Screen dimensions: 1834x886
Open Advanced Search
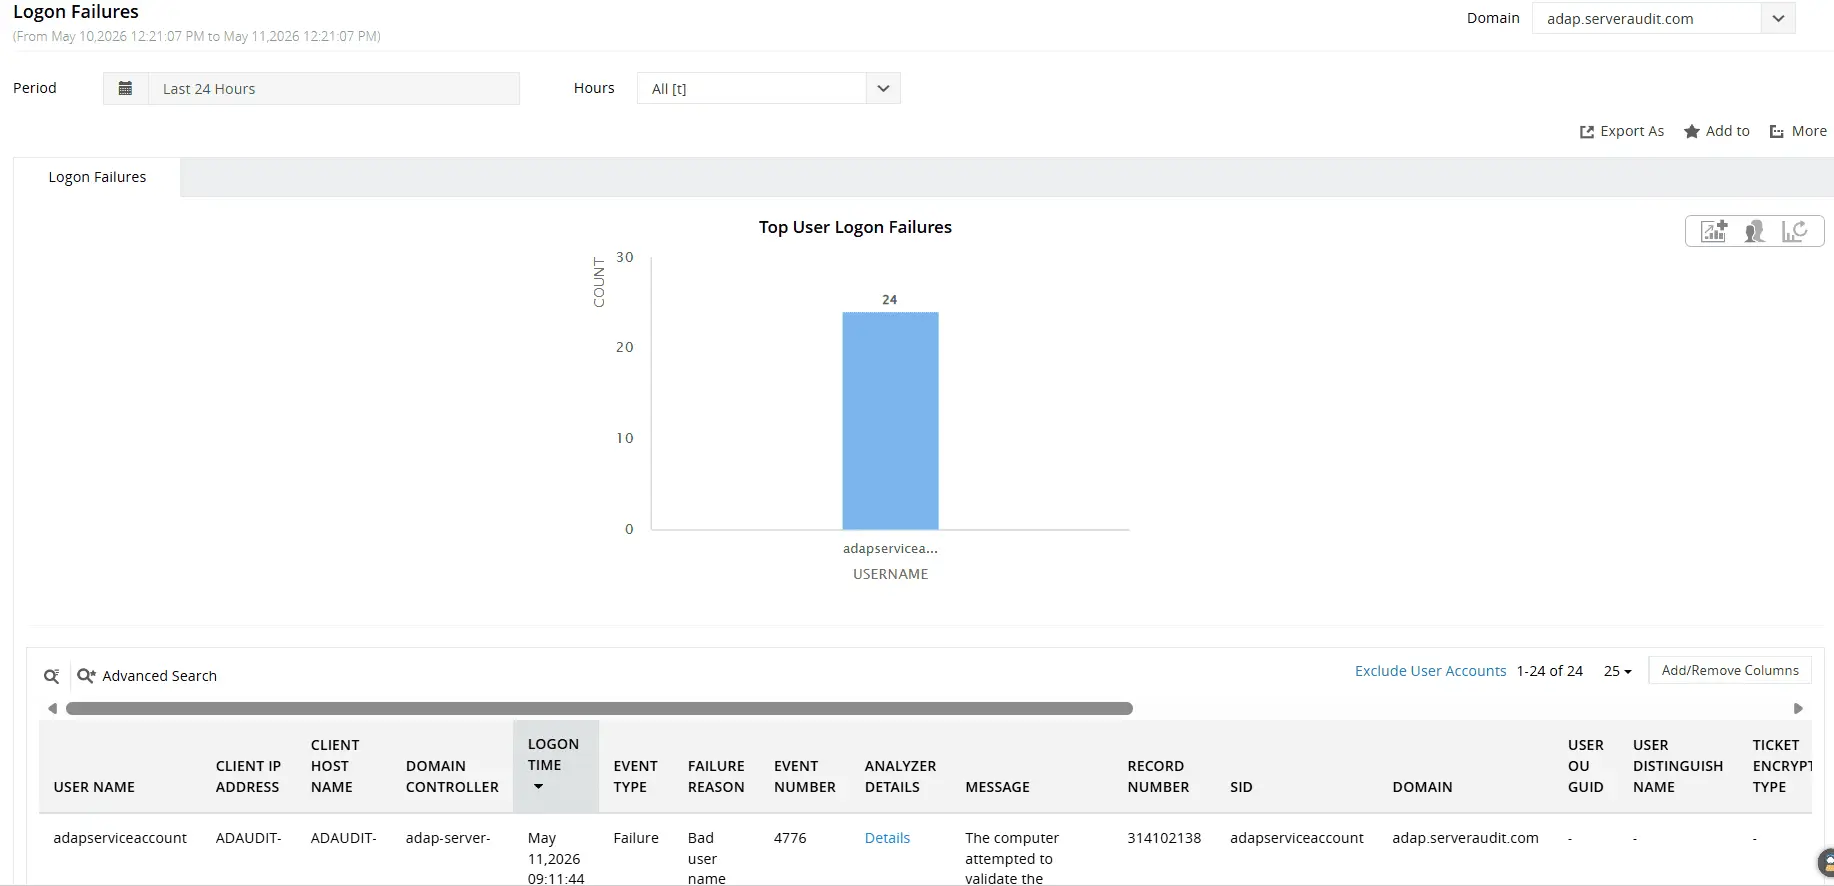147,676
